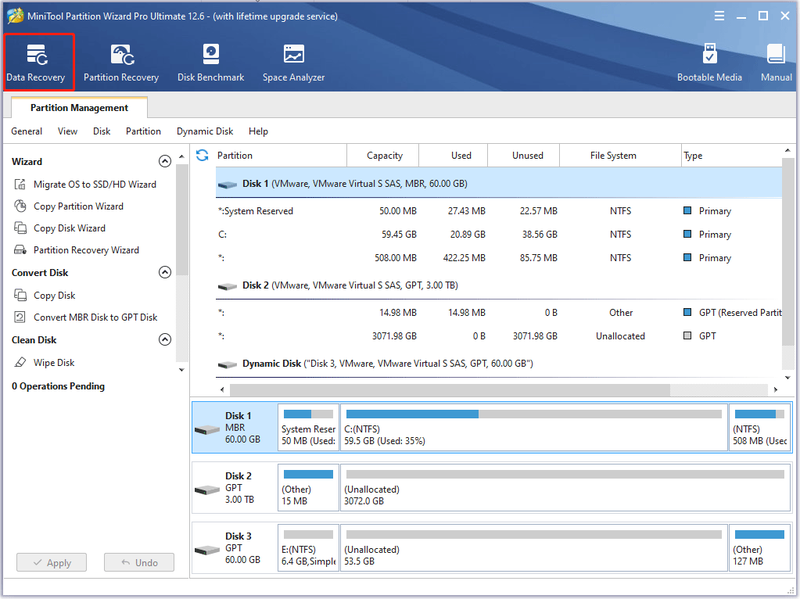
Task: Open the Data Recovery tool
Action: click(x=36, y=63)
